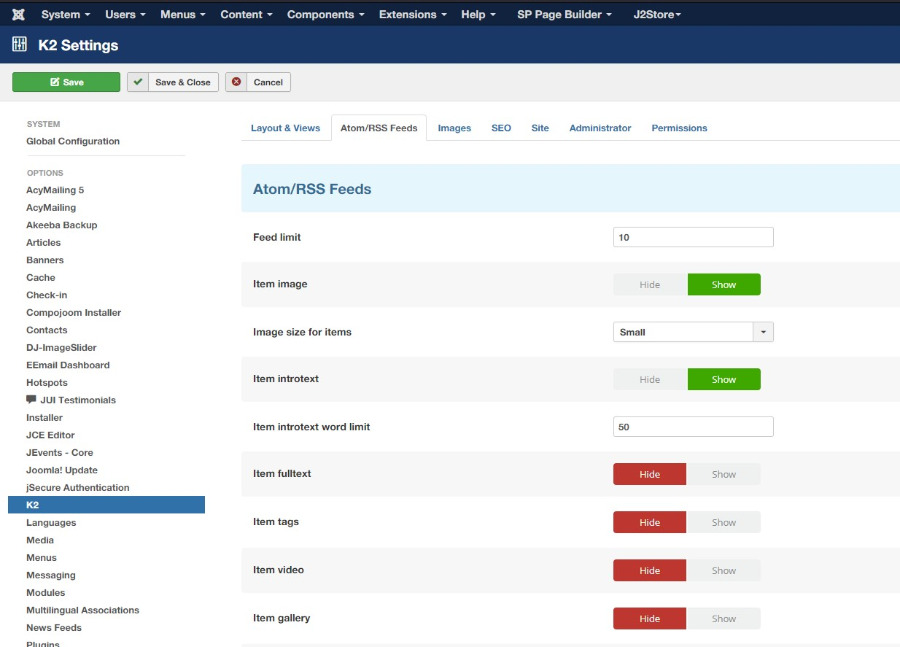This screenshot has height=647, width=900.
Task: Open JEvents - Core options
Action: 60,452
